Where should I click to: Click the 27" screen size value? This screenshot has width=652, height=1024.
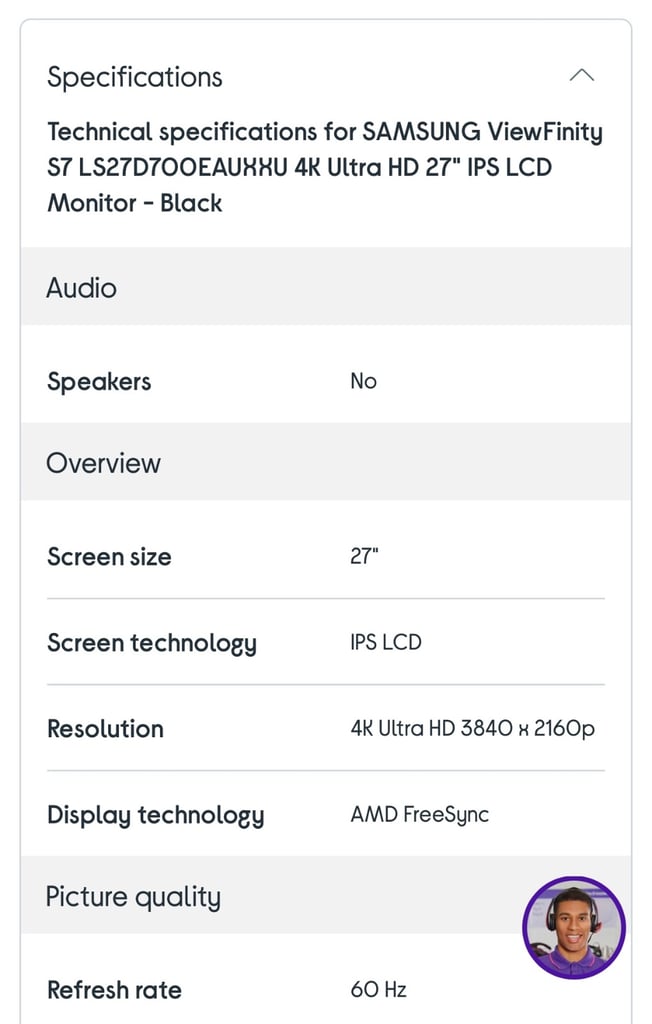(364, 556)
